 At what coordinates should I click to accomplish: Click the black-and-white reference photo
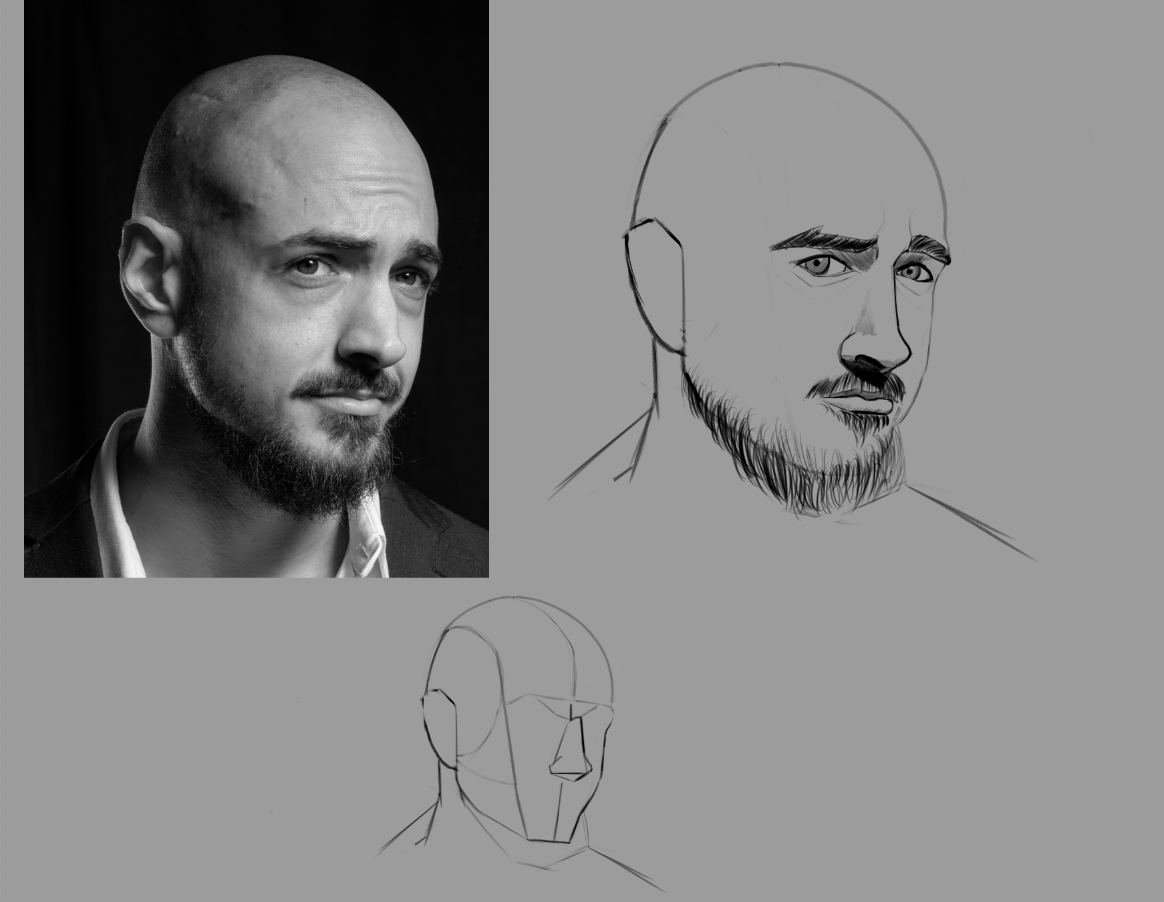(256, 289)
